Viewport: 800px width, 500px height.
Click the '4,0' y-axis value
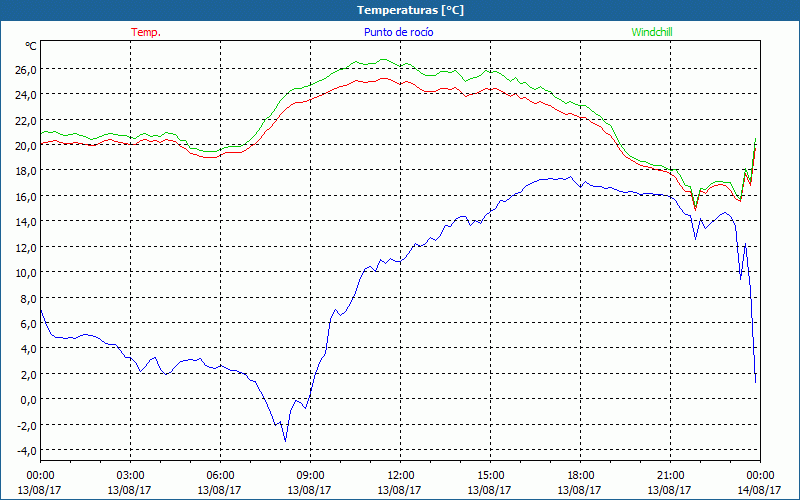[x=29, y=349]
